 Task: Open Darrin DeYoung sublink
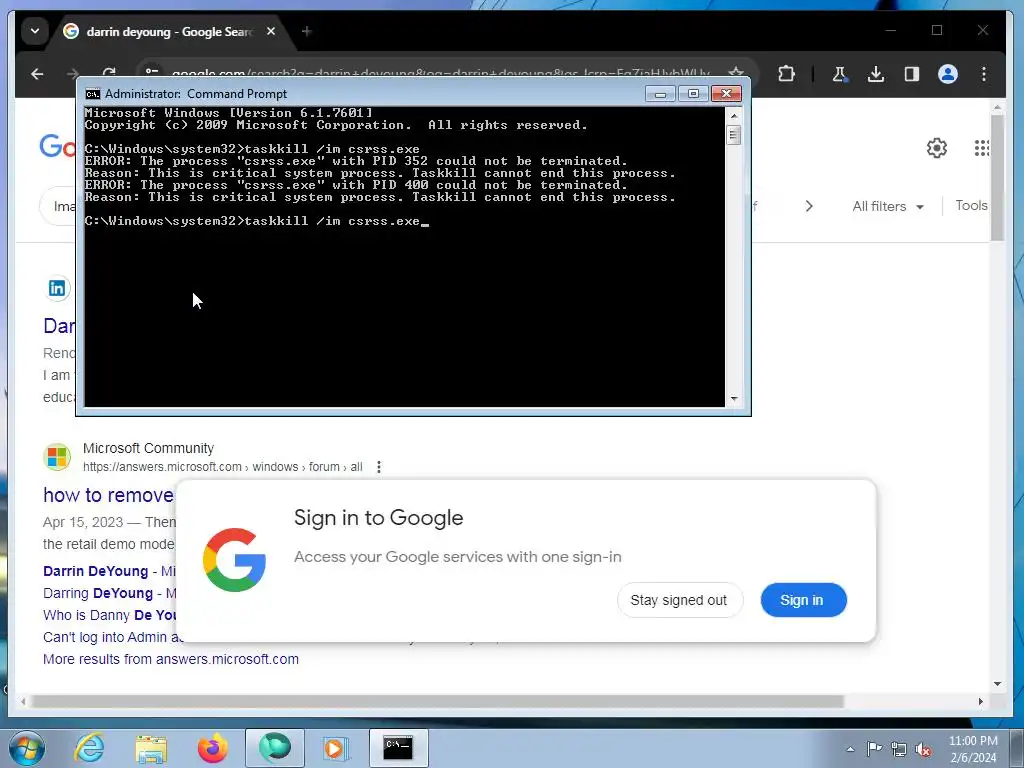[x=95, y=571]
